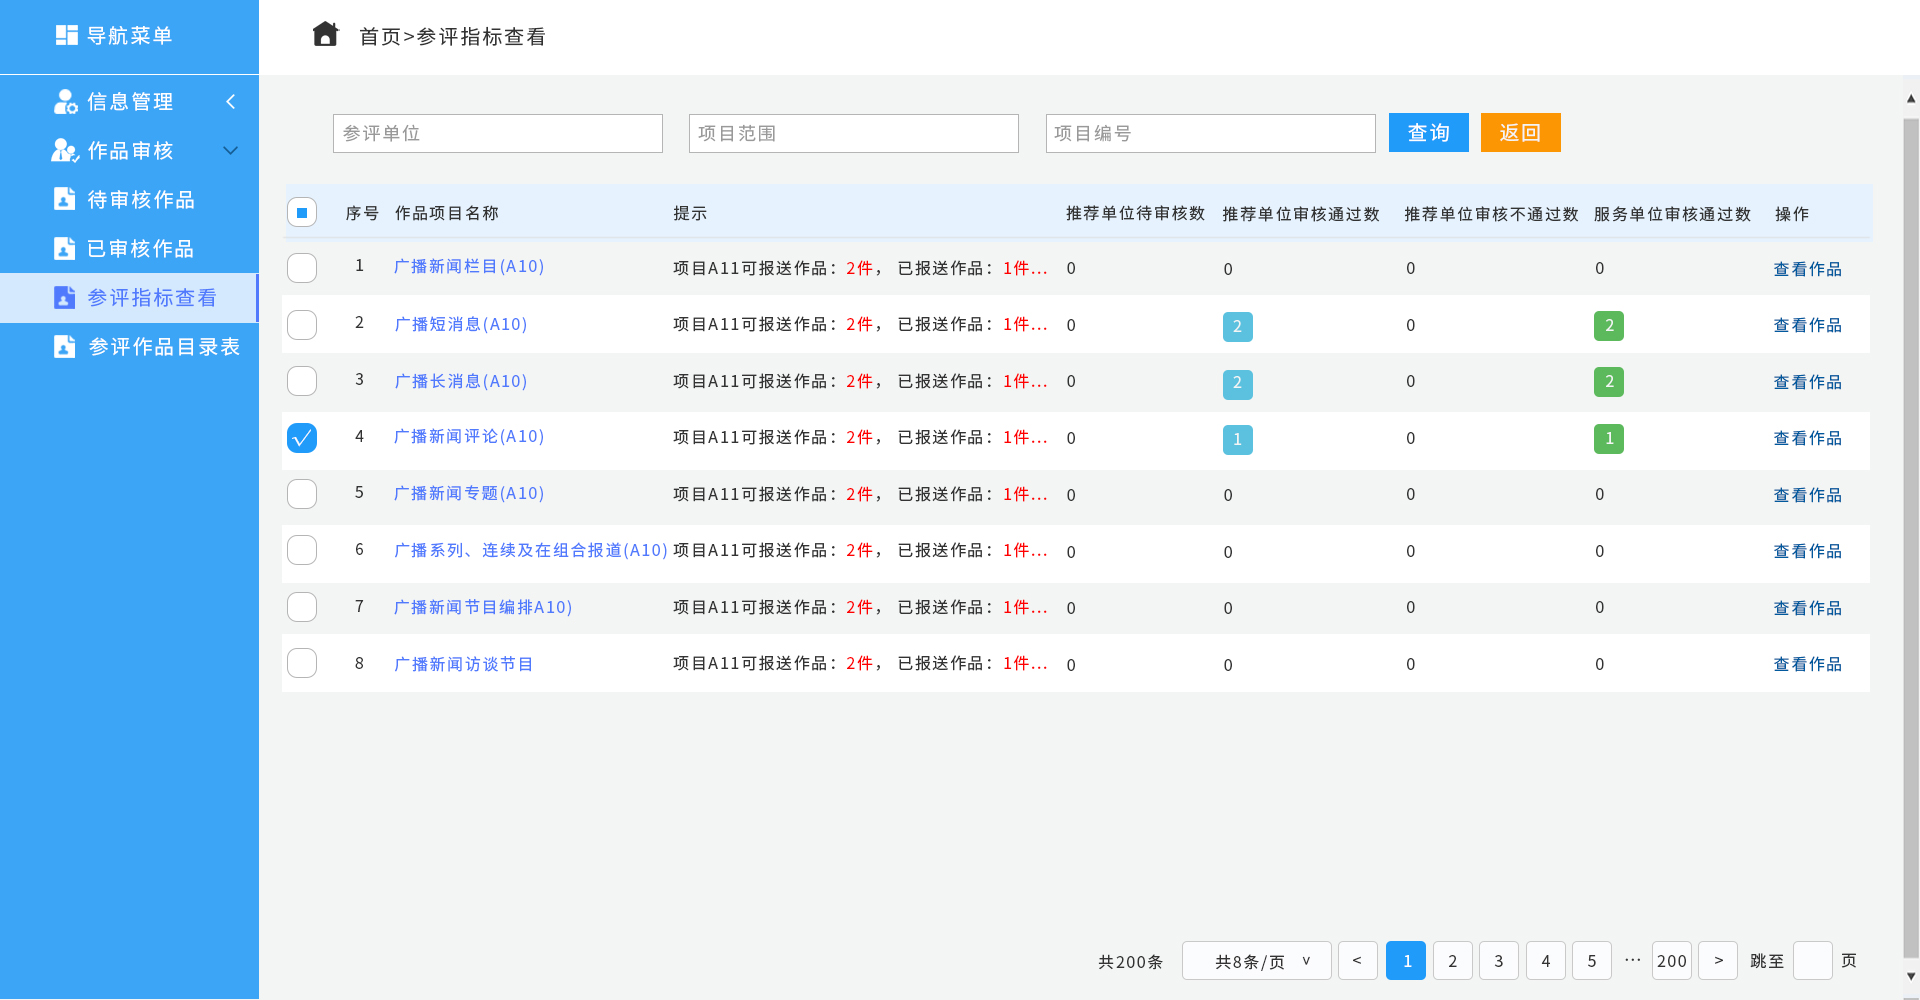The height and width of the screenshot is (1000, 1920).
Task: Click the 已审核作品 document icon
Action: click(x=65, y=248)
